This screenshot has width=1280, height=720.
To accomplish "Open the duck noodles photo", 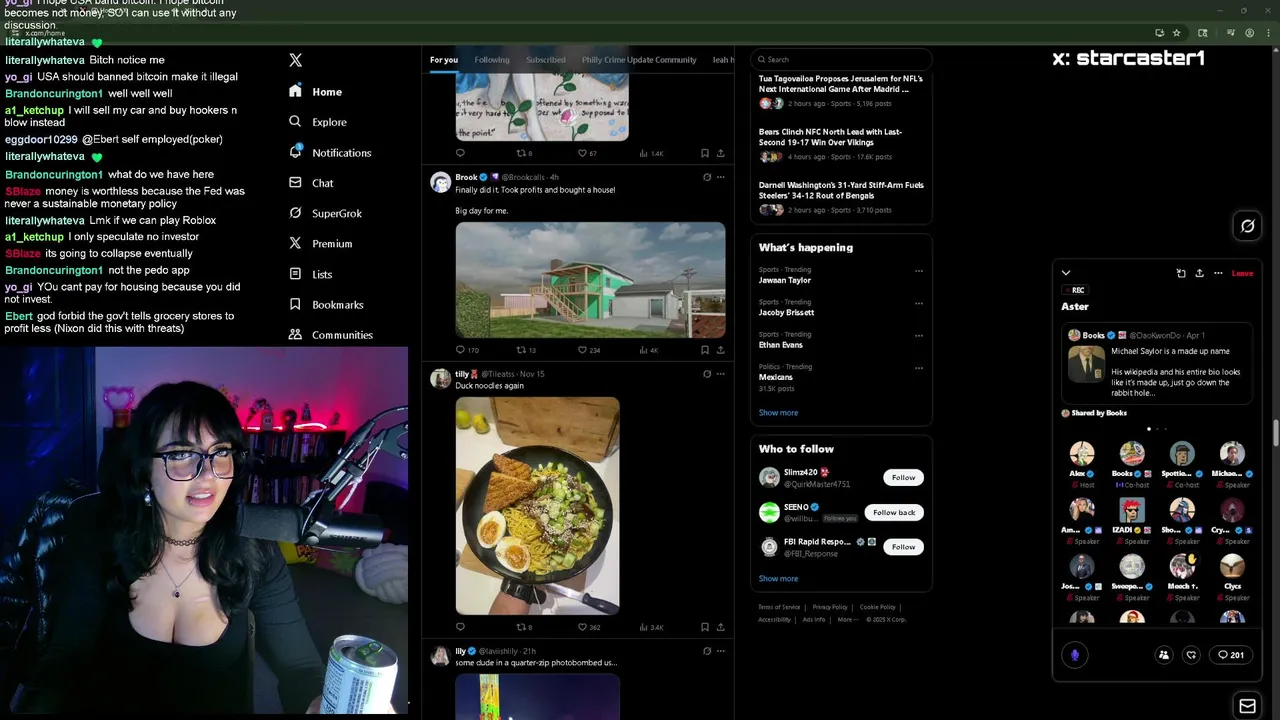I will (537, 505).
